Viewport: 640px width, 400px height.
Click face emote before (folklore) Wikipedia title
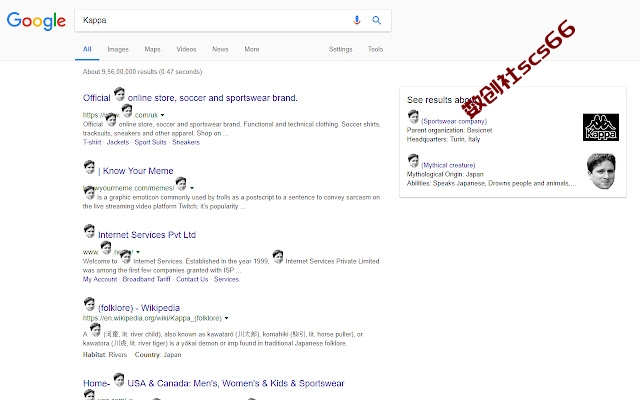pyautogui.click(x=89, y=304)
